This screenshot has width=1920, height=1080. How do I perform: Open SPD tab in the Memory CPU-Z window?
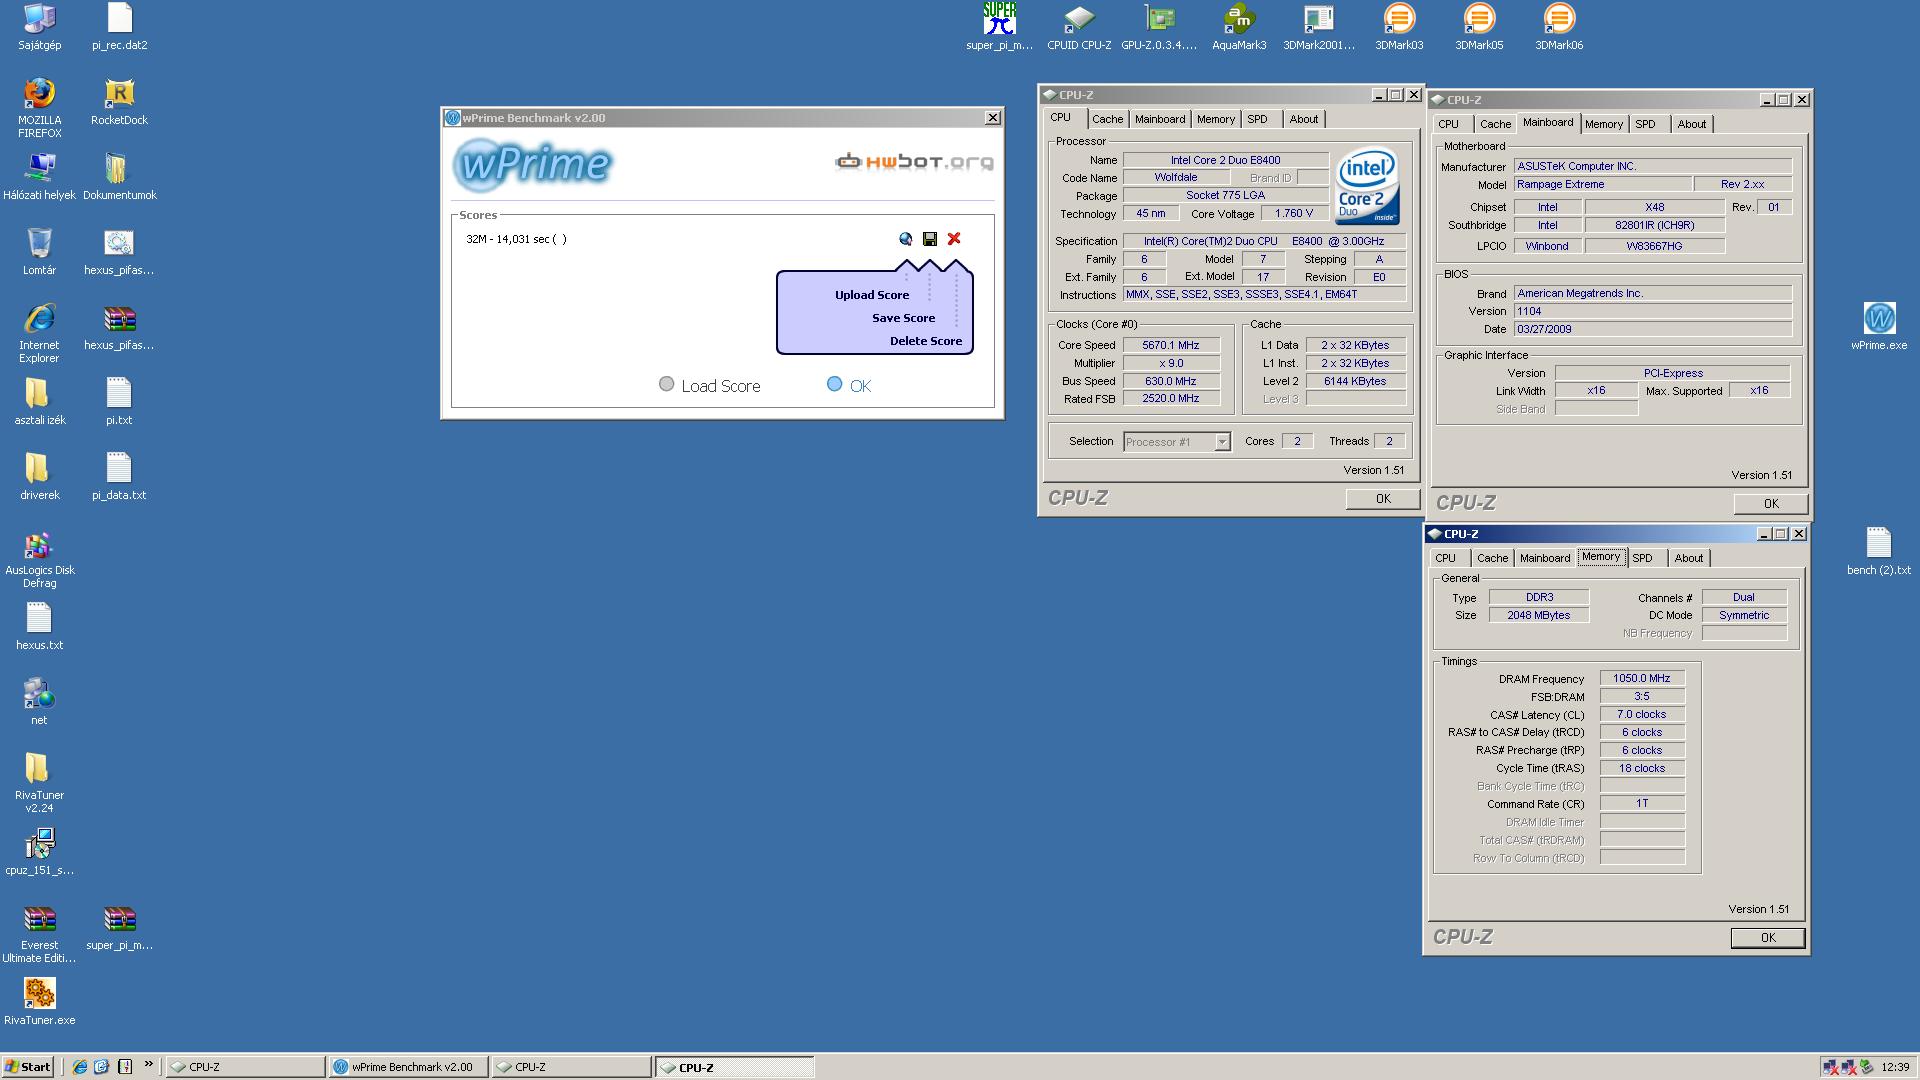[x=1642, y=558]
